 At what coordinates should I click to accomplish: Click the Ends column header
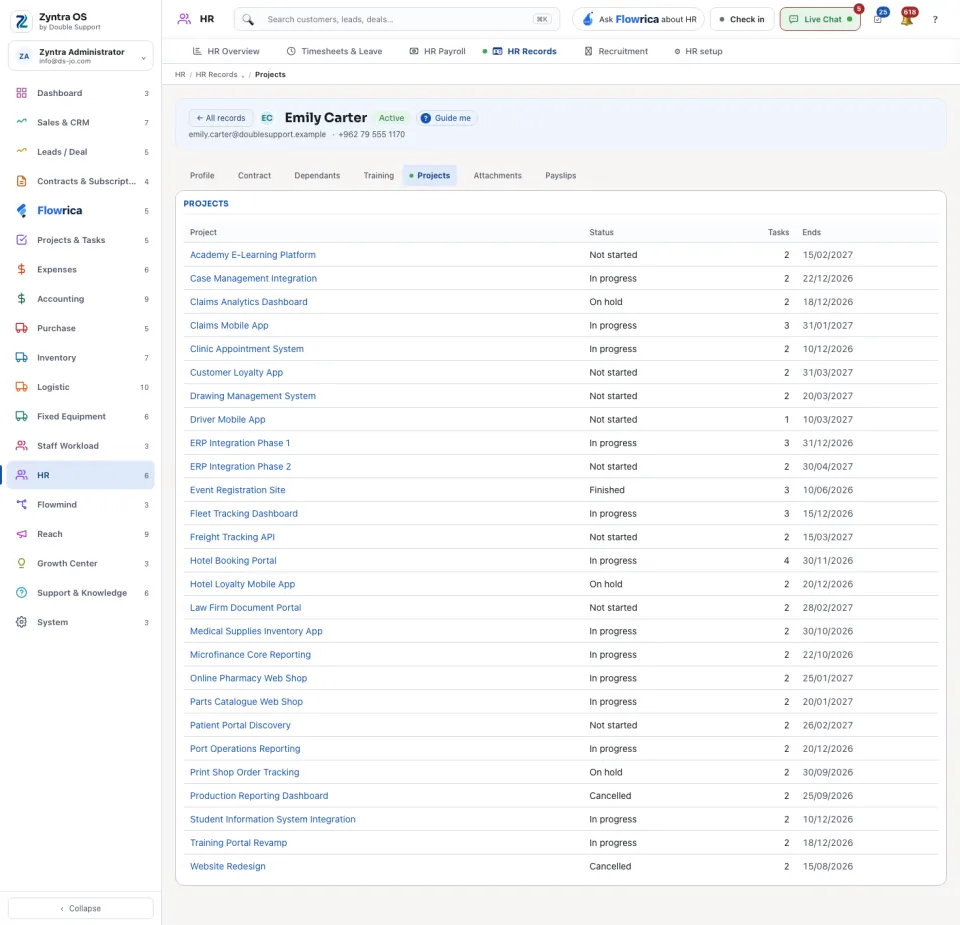click(811, 233)
